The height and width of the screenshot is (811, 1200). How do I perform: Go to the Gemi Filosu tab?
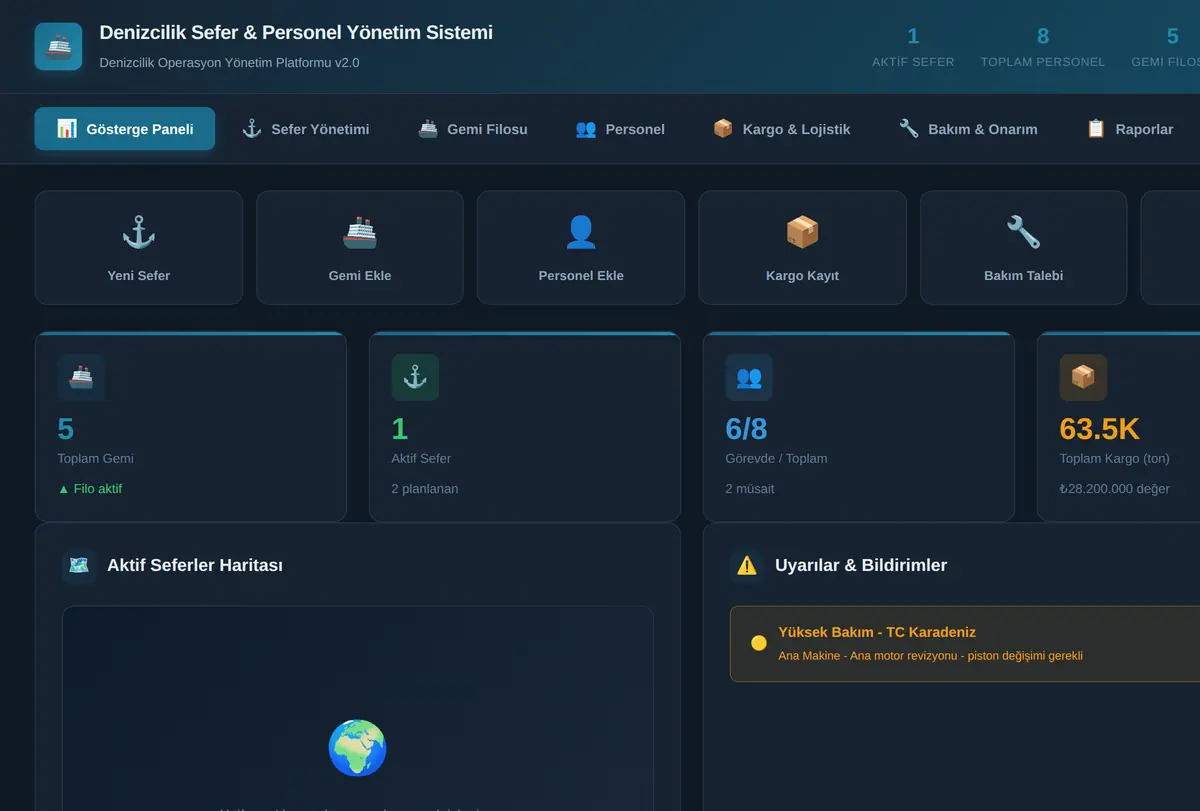tap(473, 129)
